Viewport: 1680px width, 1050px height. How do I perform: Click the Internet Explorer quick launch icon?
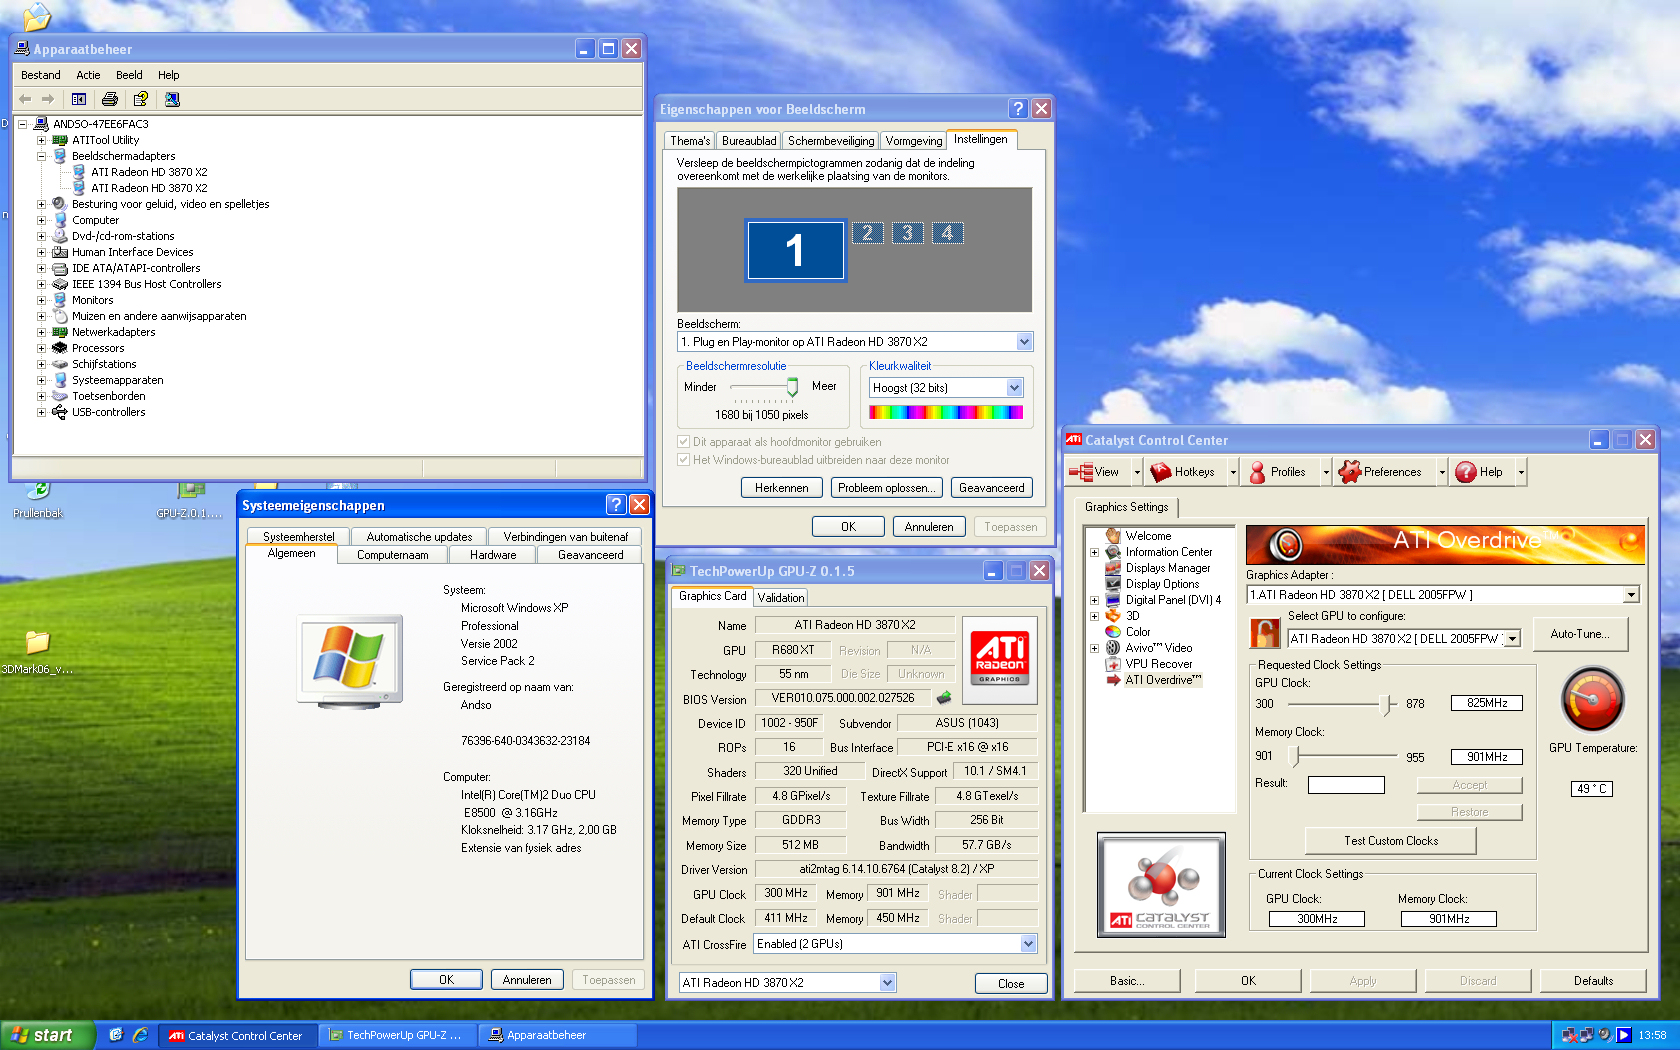point(140,1035)
